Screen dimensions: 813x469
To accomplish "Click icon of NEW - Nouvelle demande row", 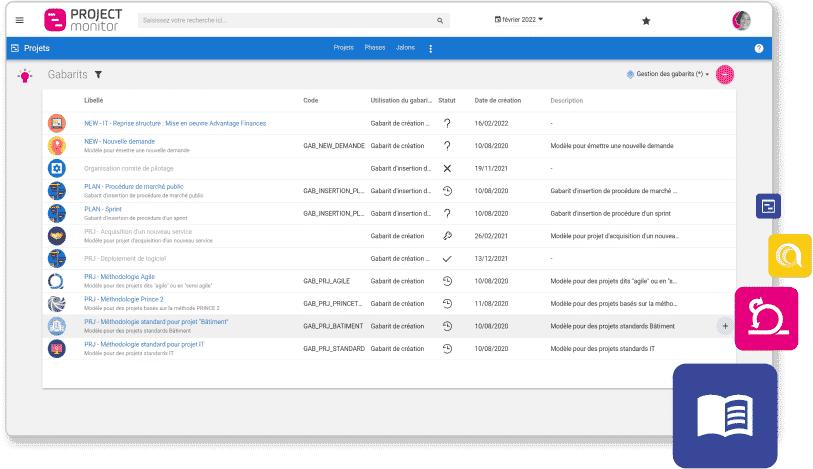I will coord(57,146).
